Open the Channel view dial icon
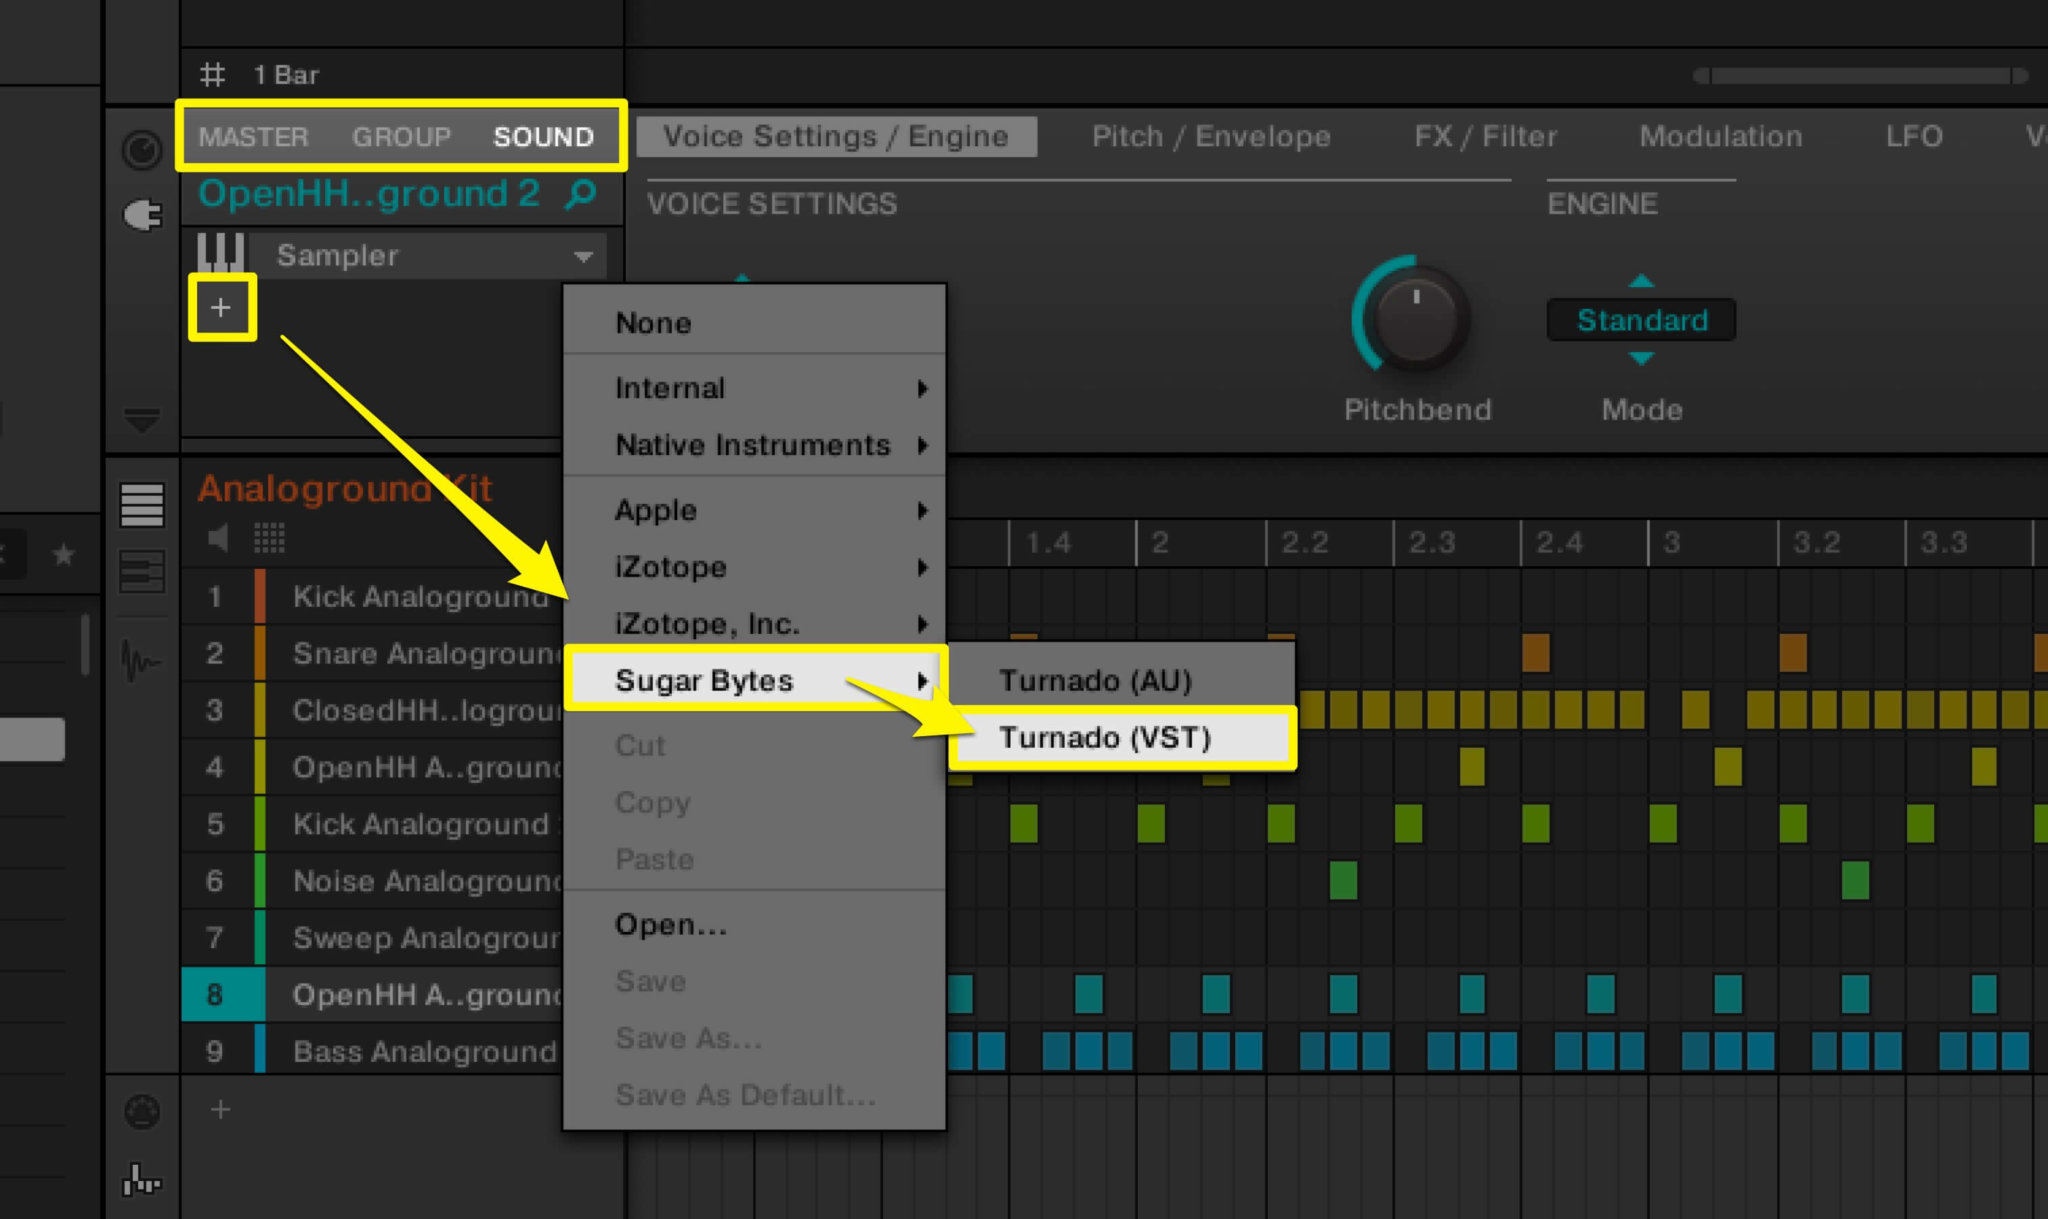 coord(142,150)
